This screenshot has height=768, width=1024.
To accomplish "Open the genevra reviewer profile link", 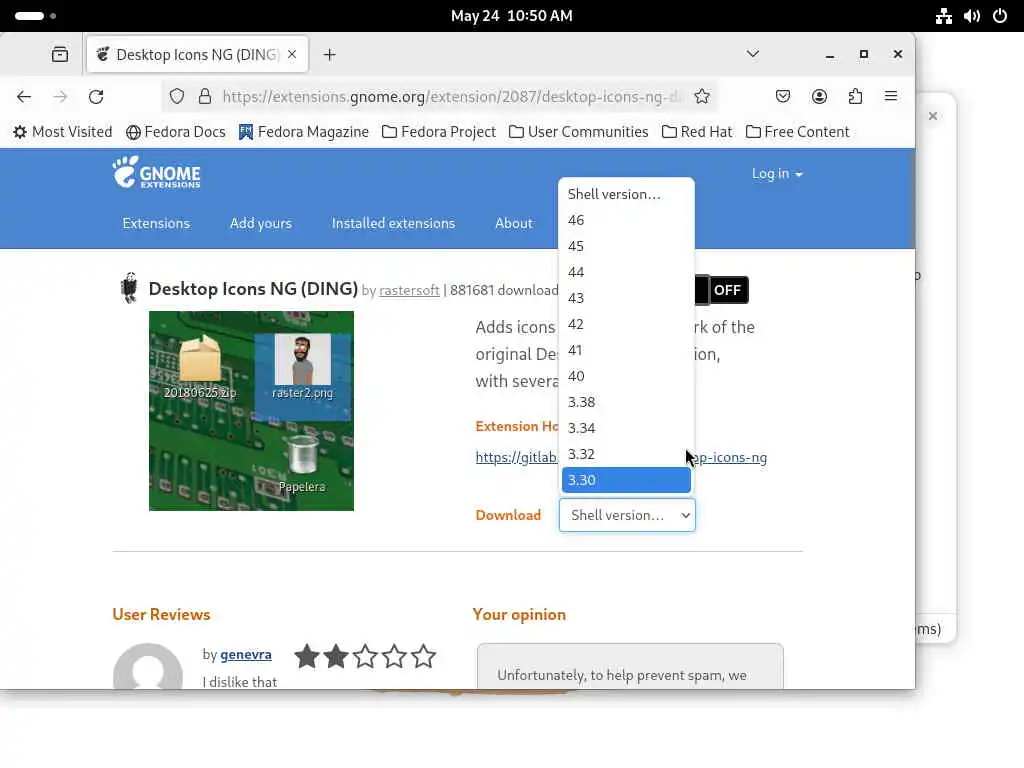I will [246, 654].
